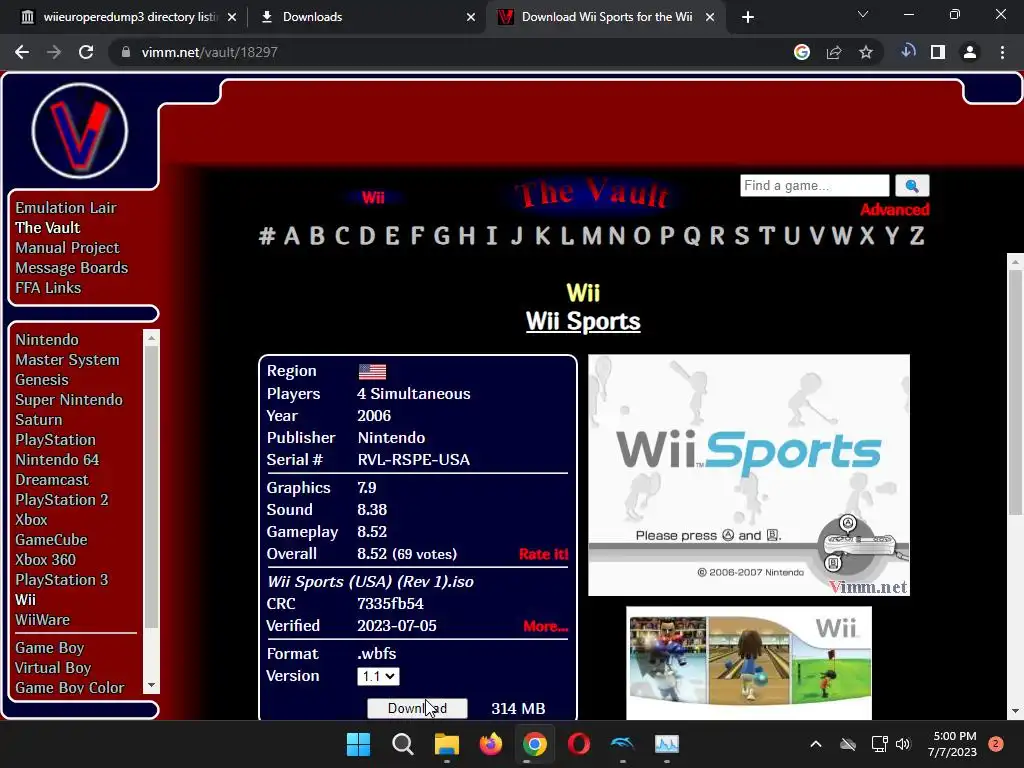Browse games starting with letter W
Viewport: 1024px width, 768px height.
842,236
